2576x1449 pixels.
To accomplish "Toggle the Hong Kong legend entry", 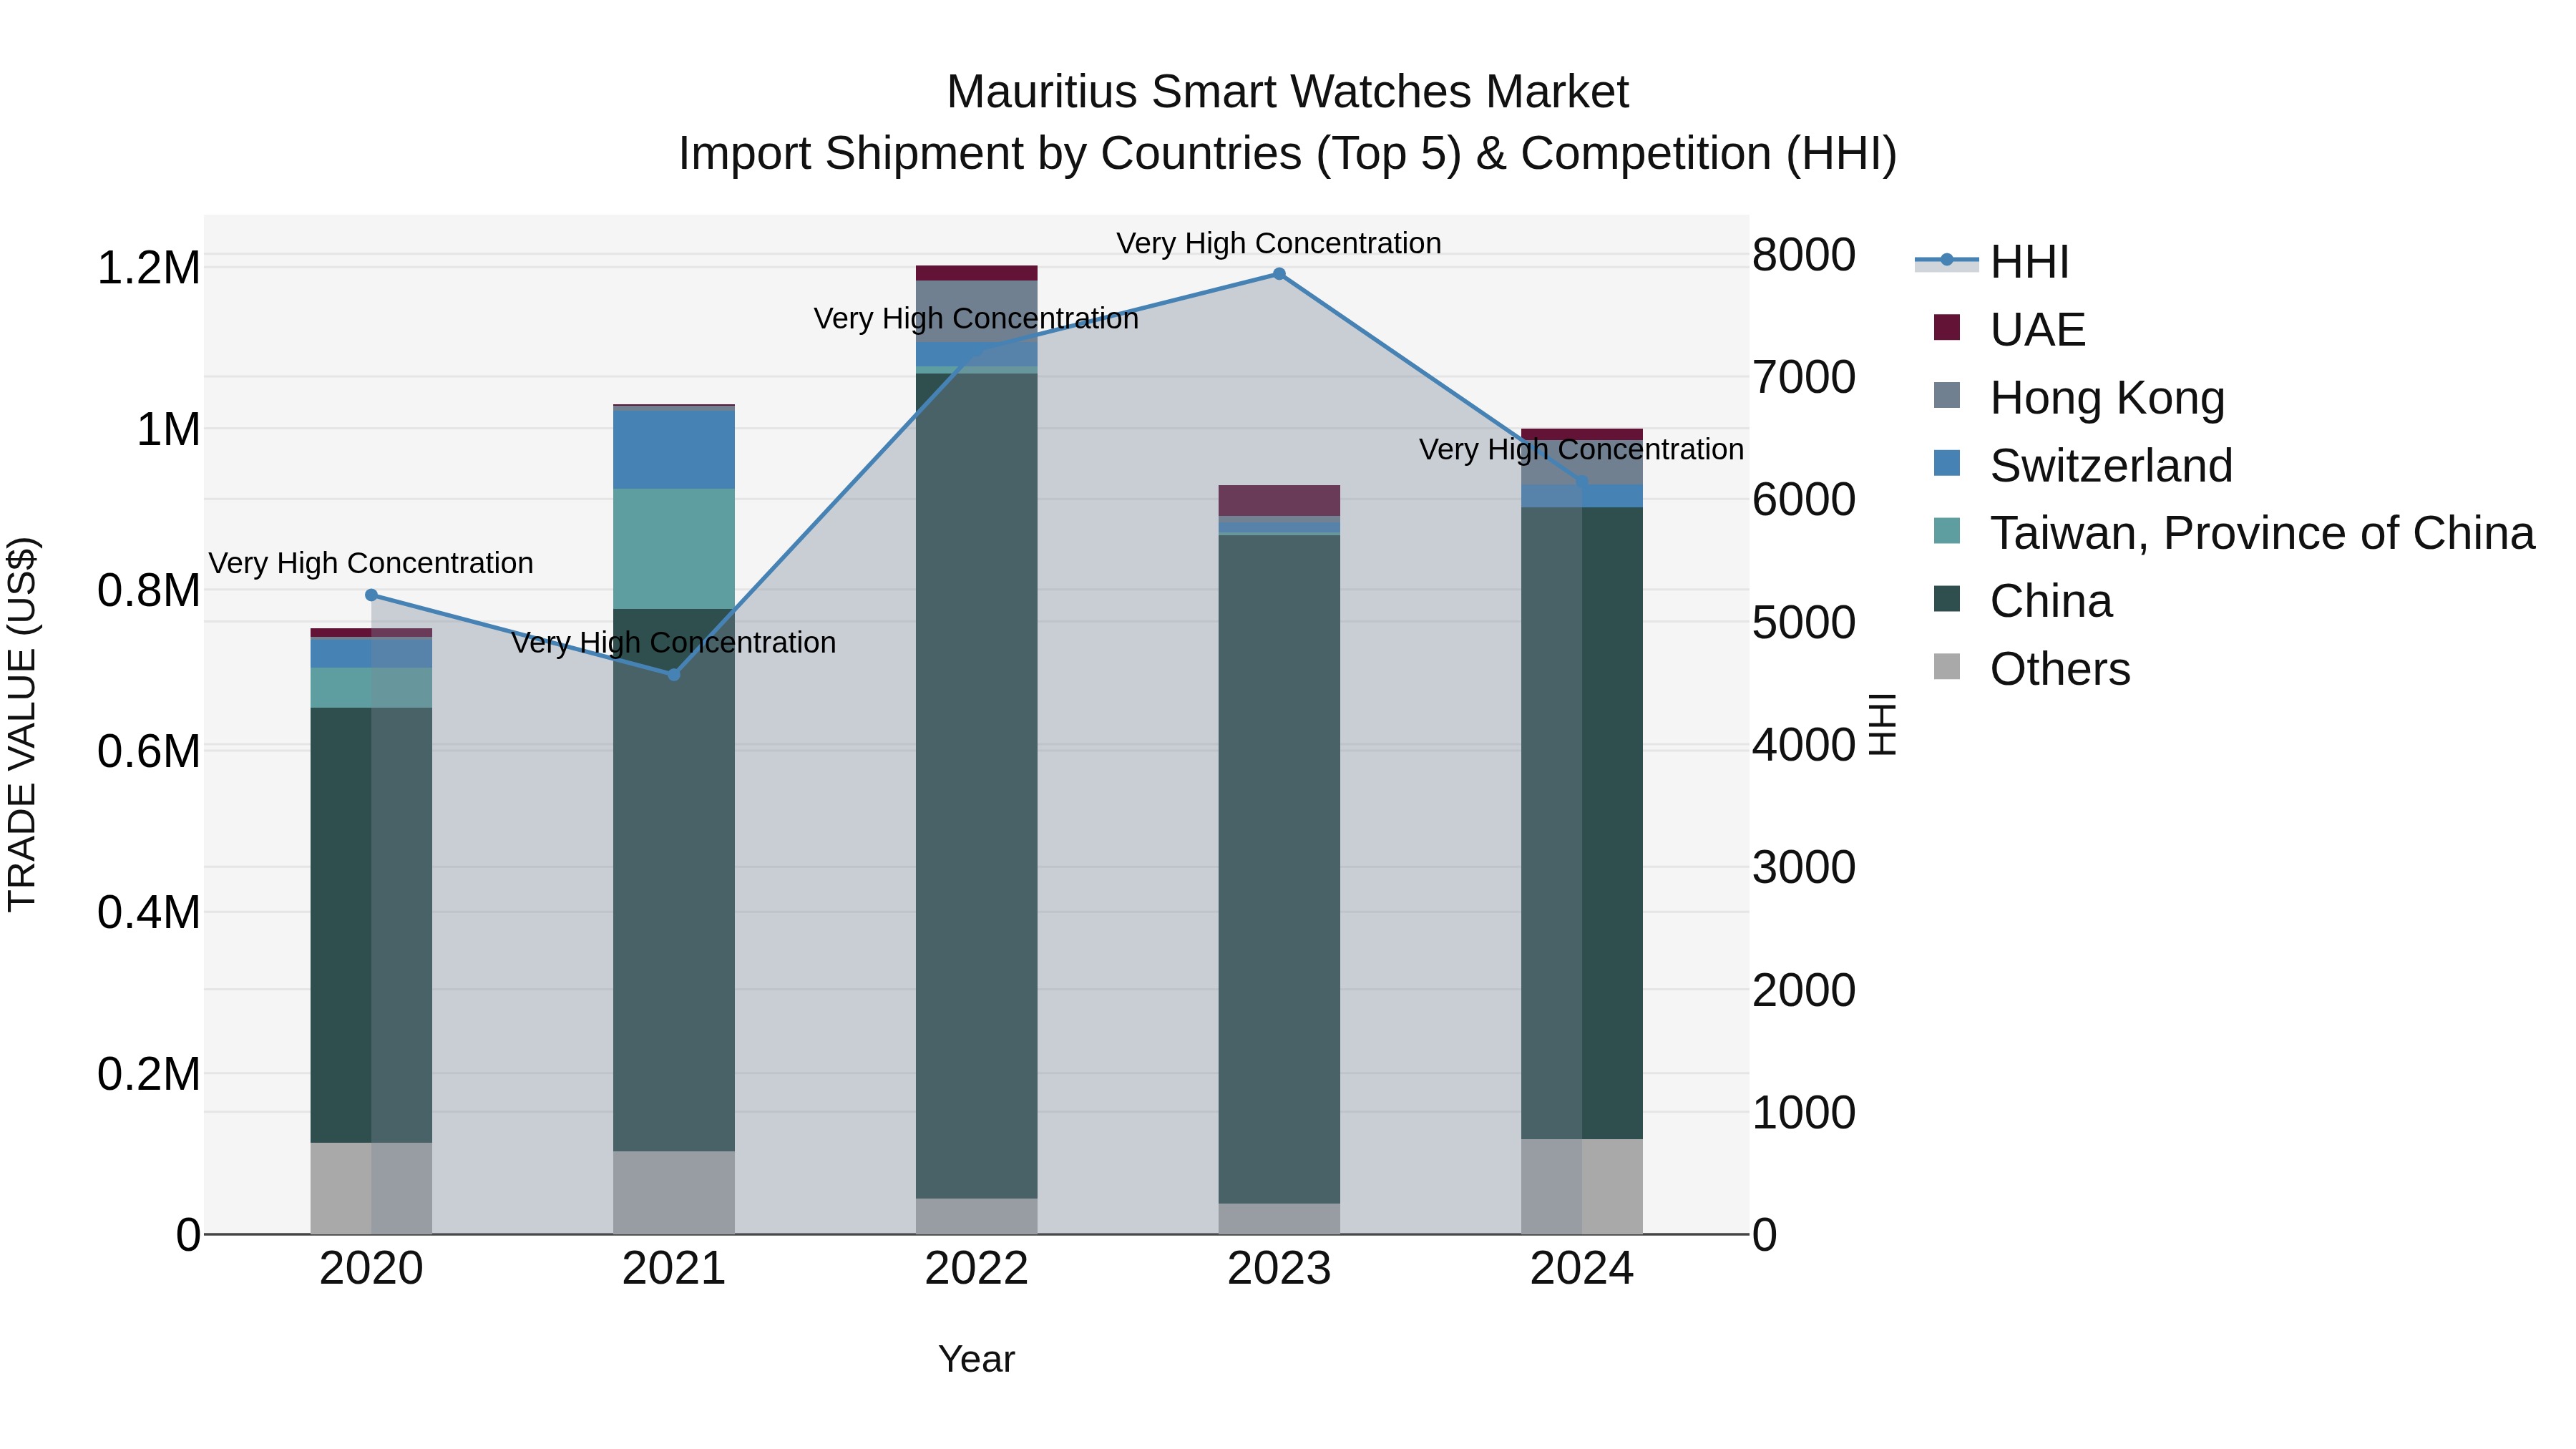I will pyautogui.click(x=2080, y=398).
